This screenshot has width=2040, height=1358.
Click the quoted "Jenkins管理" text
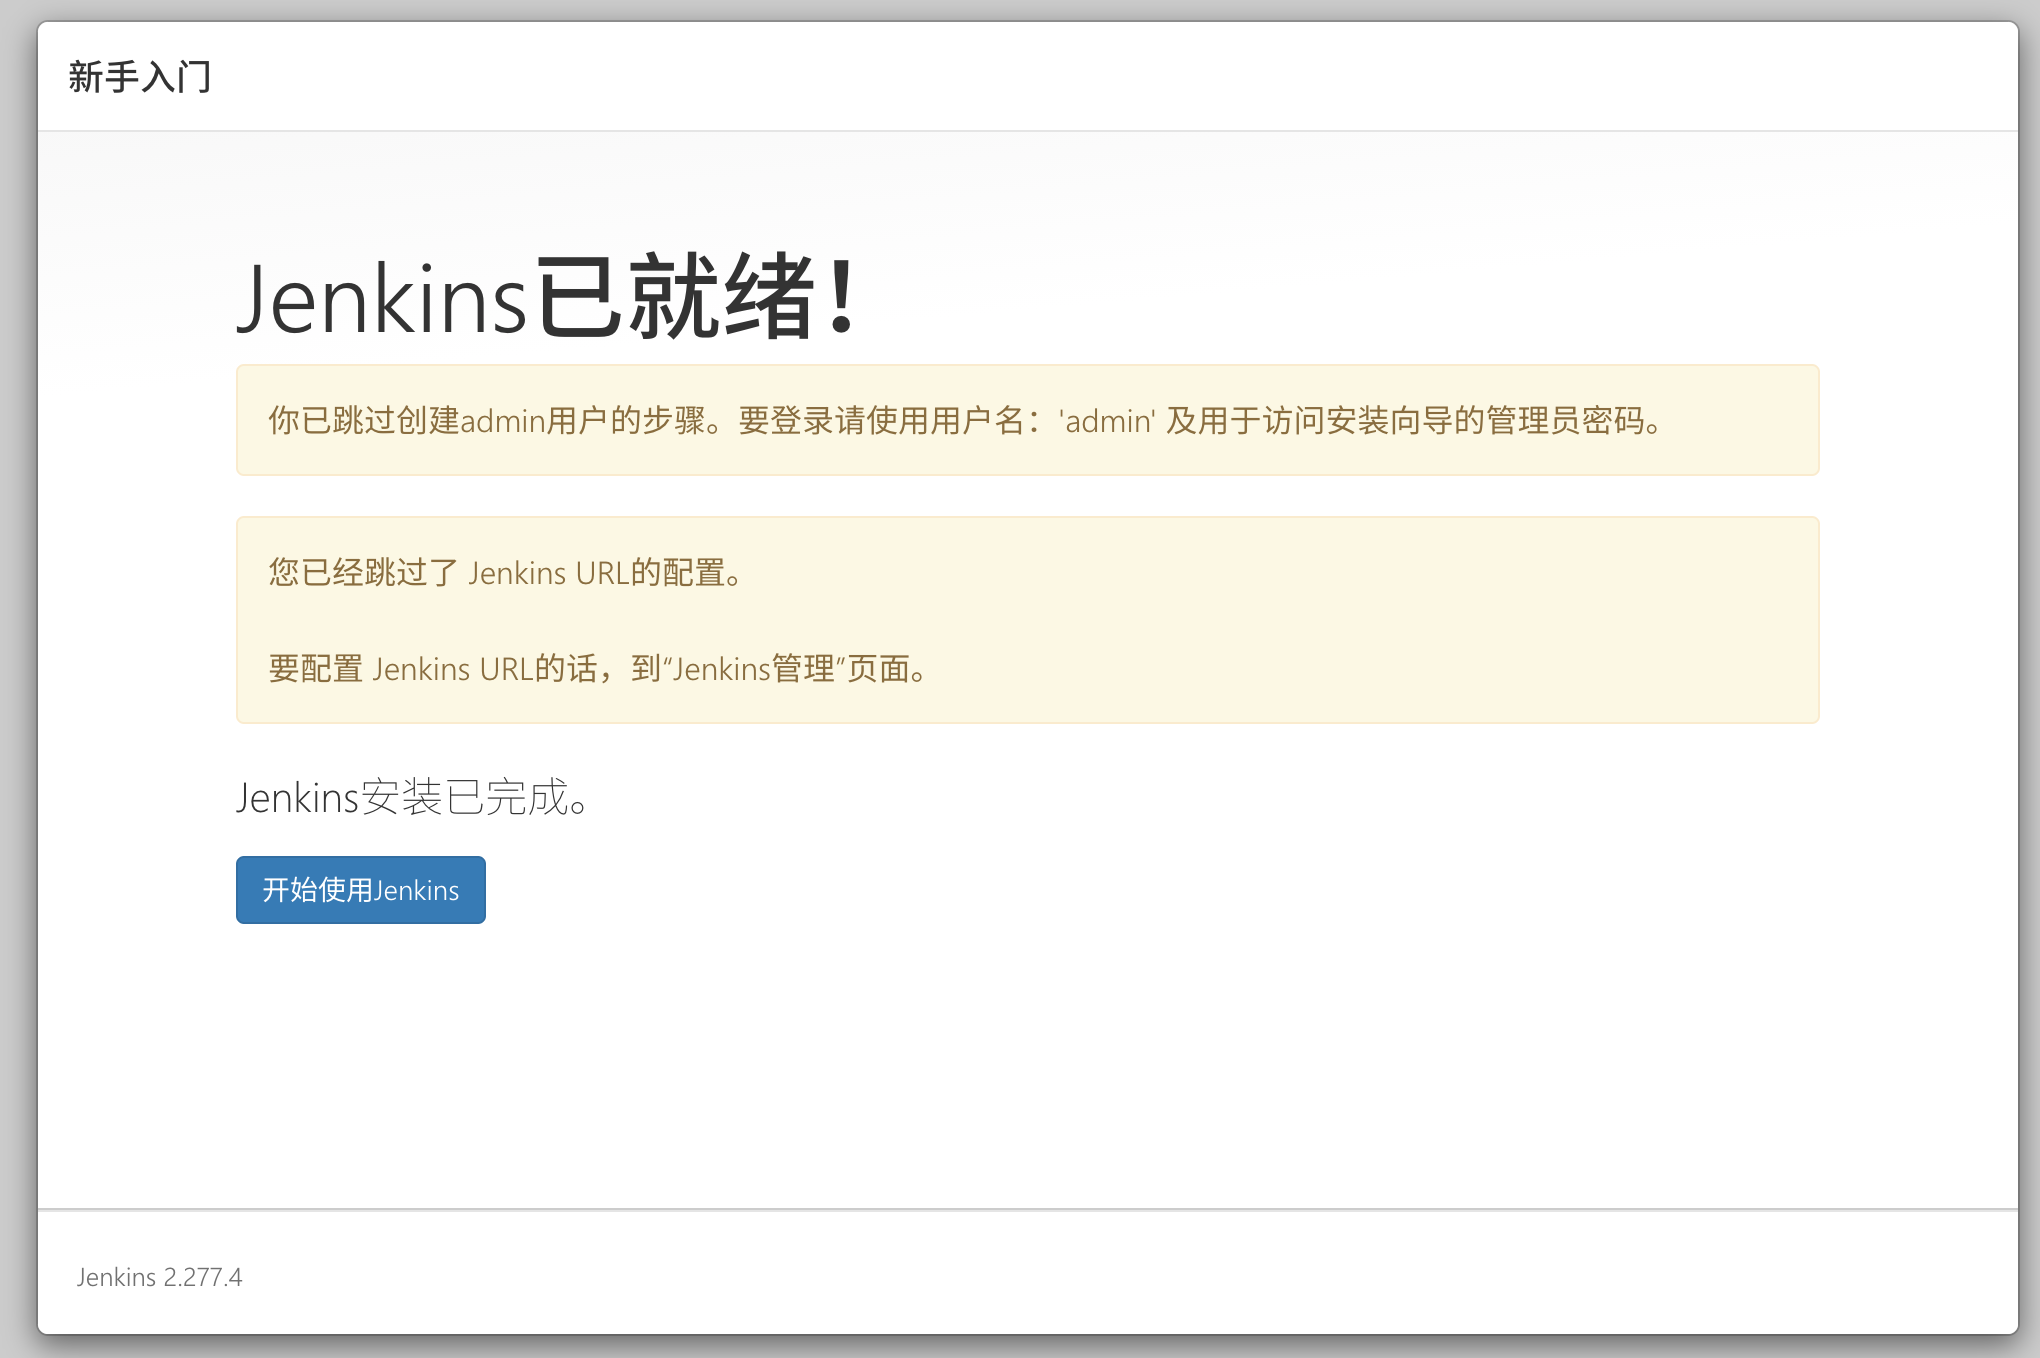point(754,669)
